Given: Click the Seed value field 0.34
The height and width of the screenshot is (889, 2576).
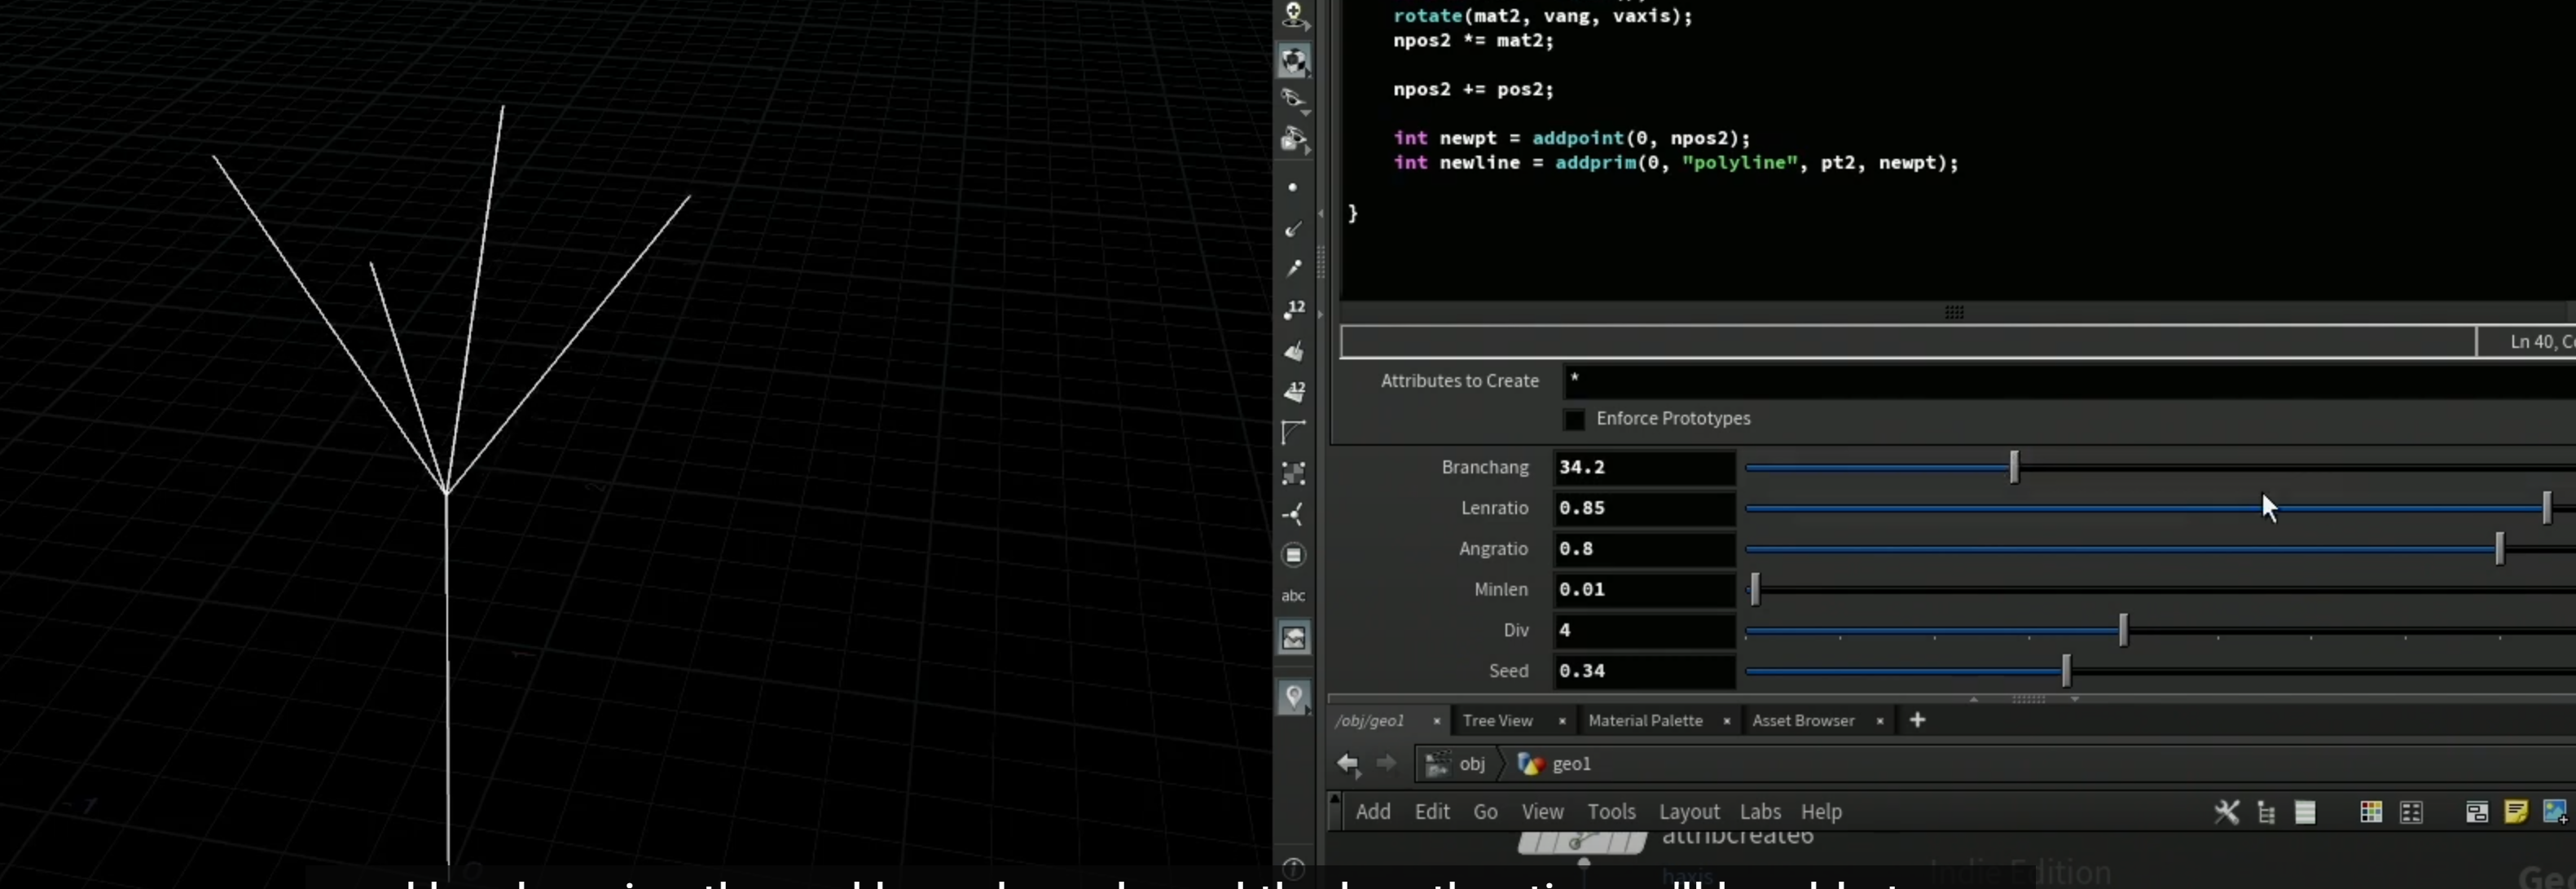Looking at the screenshot, I should tap(1644, 671).
